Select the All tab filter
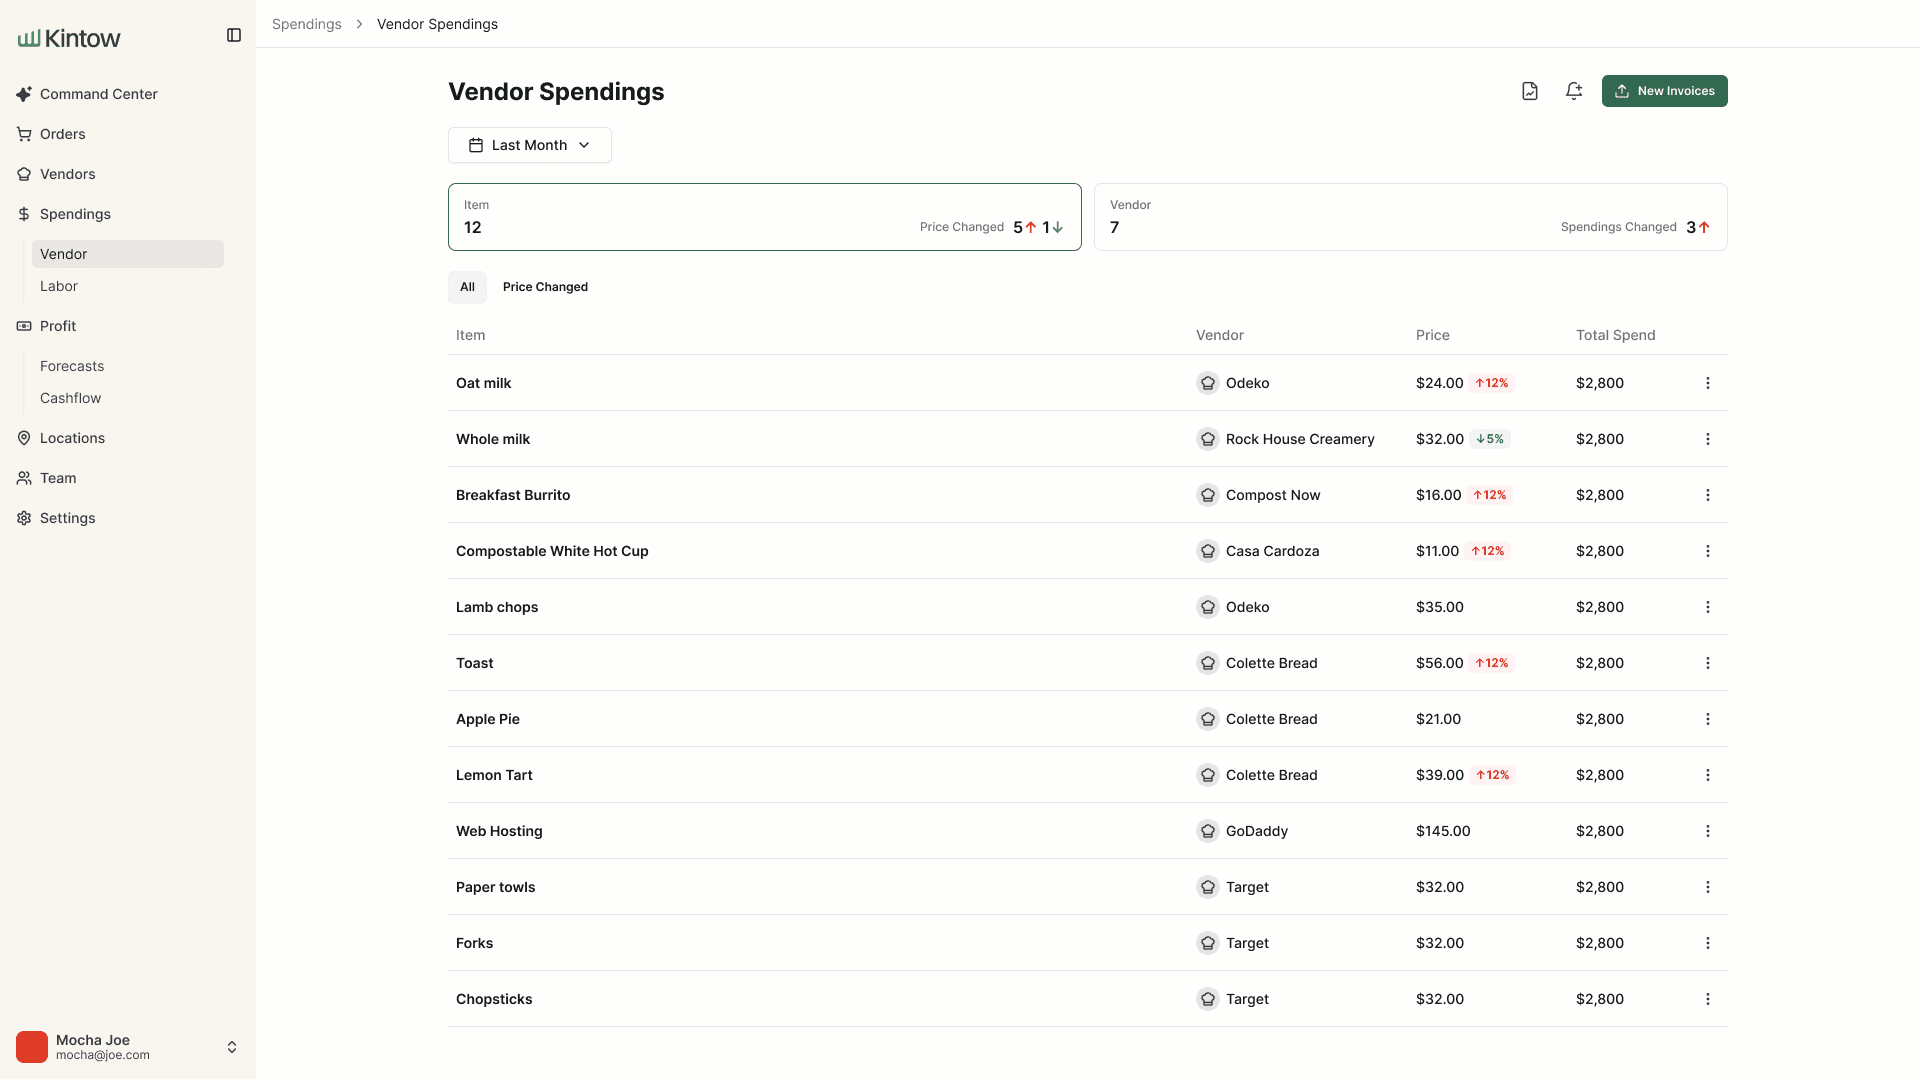1920x1080 pixels. [467, 287]
